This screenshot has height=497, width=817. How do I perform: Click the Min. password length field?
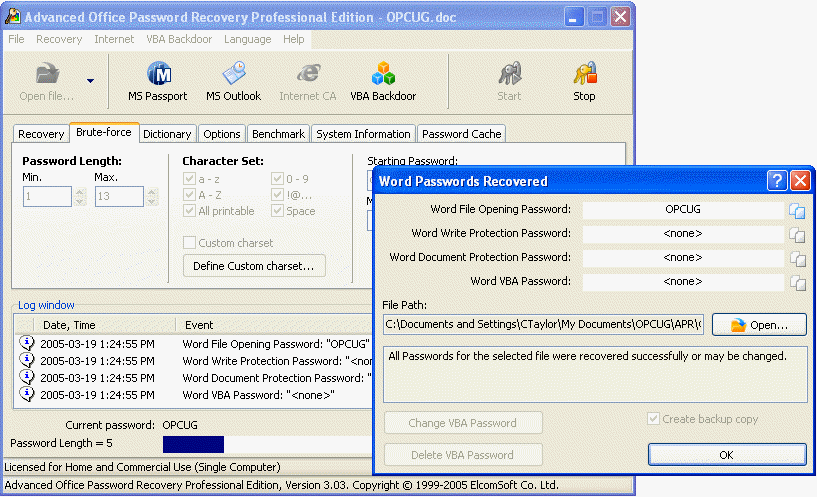pos(47,196)
